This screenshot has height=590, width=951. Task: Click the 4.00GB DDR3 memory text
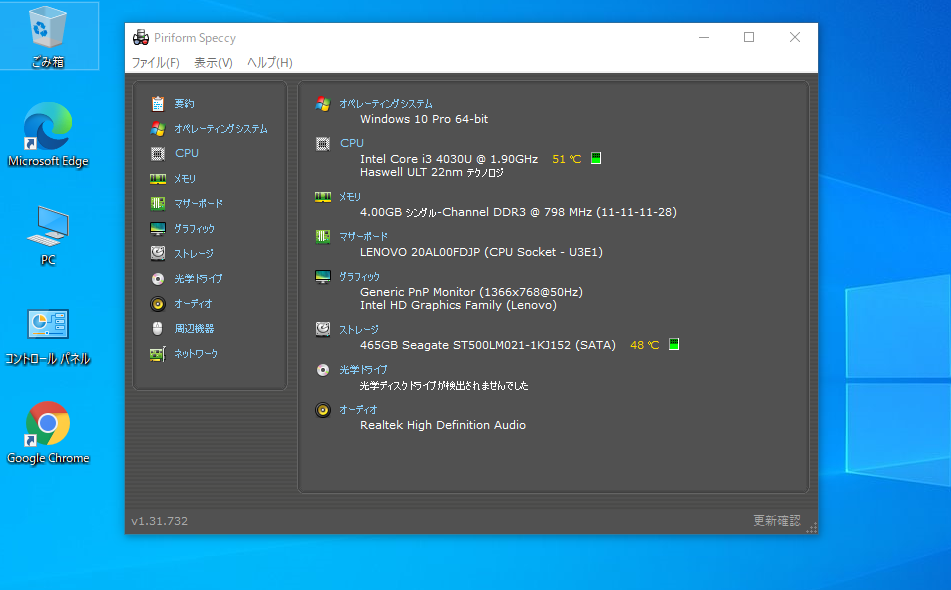tap(518, 212)
